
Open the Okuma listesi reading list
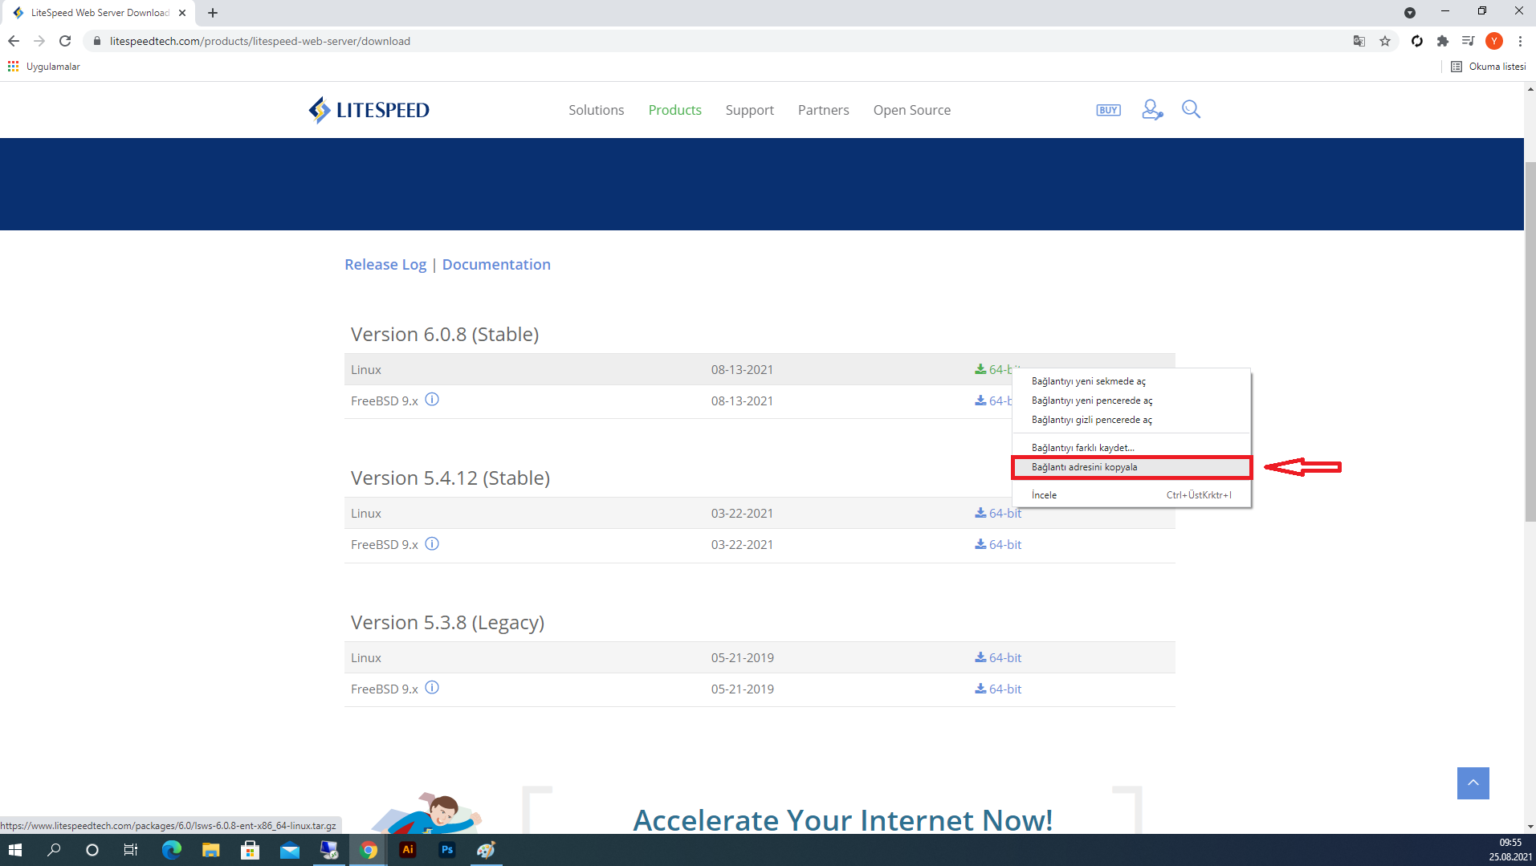pos(1488,66)
